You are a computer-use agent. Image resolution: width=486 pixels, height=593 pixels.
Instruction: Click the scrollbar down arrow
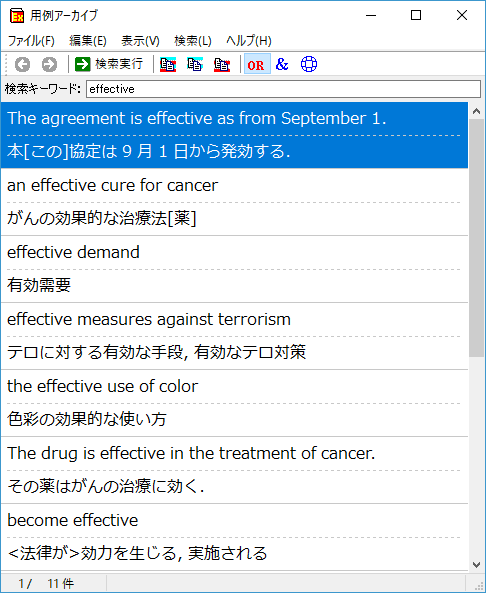(x=476, y=565)
